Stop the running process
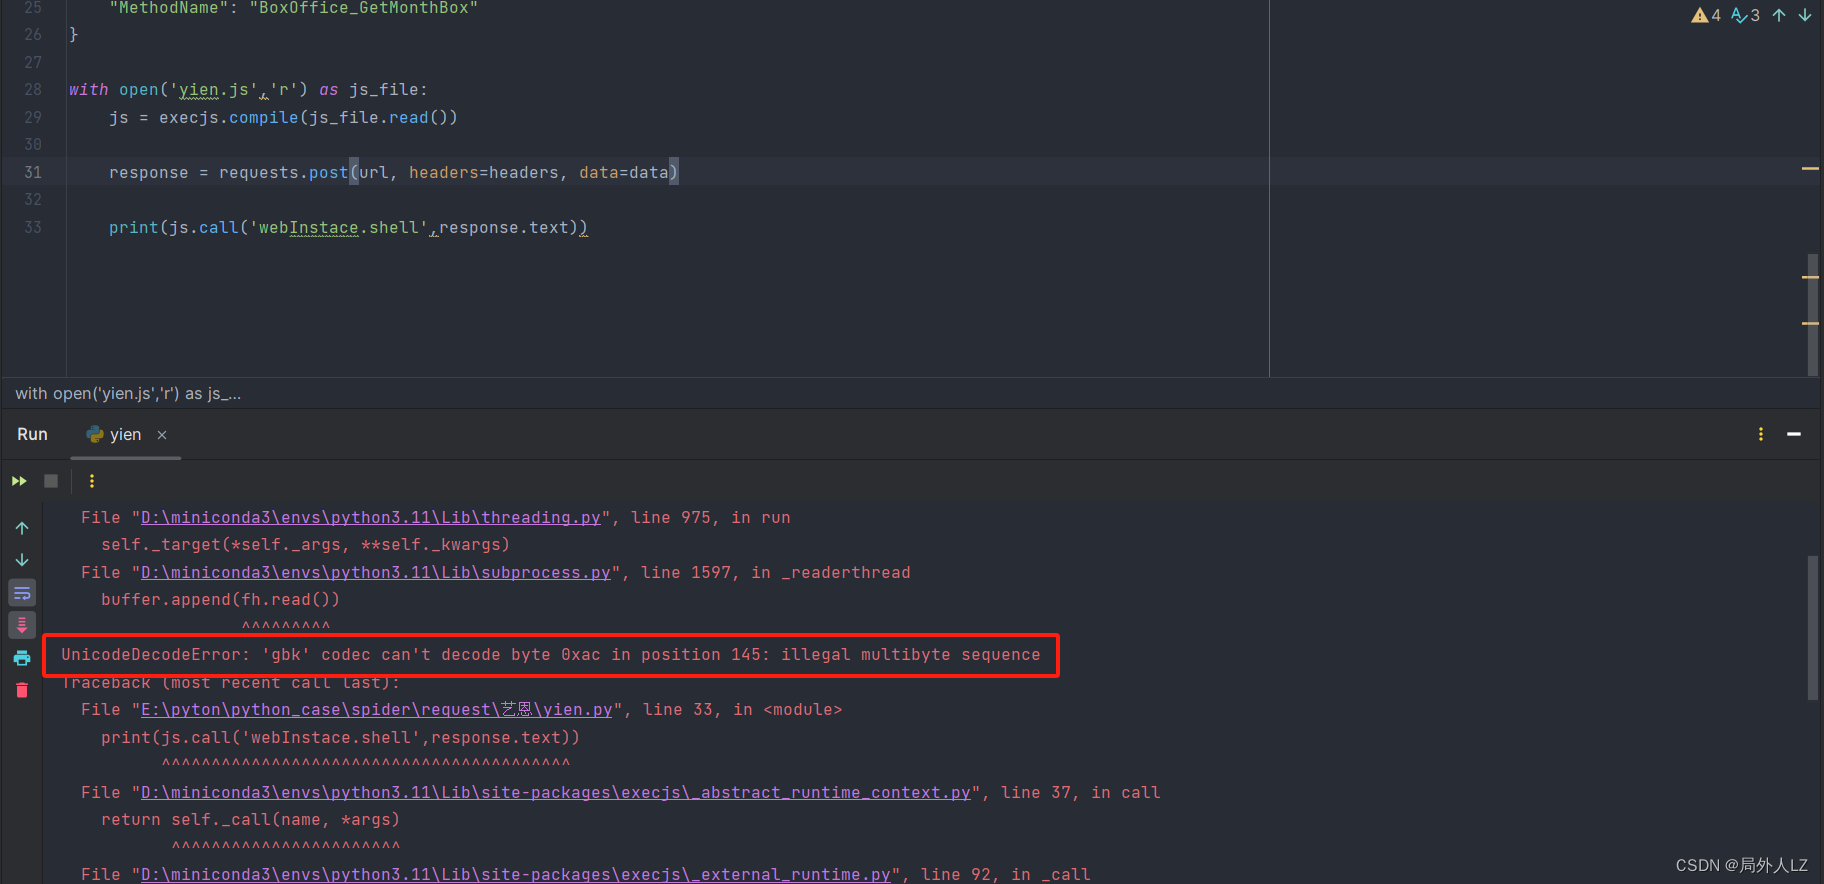This screenshot has height=884, width=1824. [x=51, y=481]
